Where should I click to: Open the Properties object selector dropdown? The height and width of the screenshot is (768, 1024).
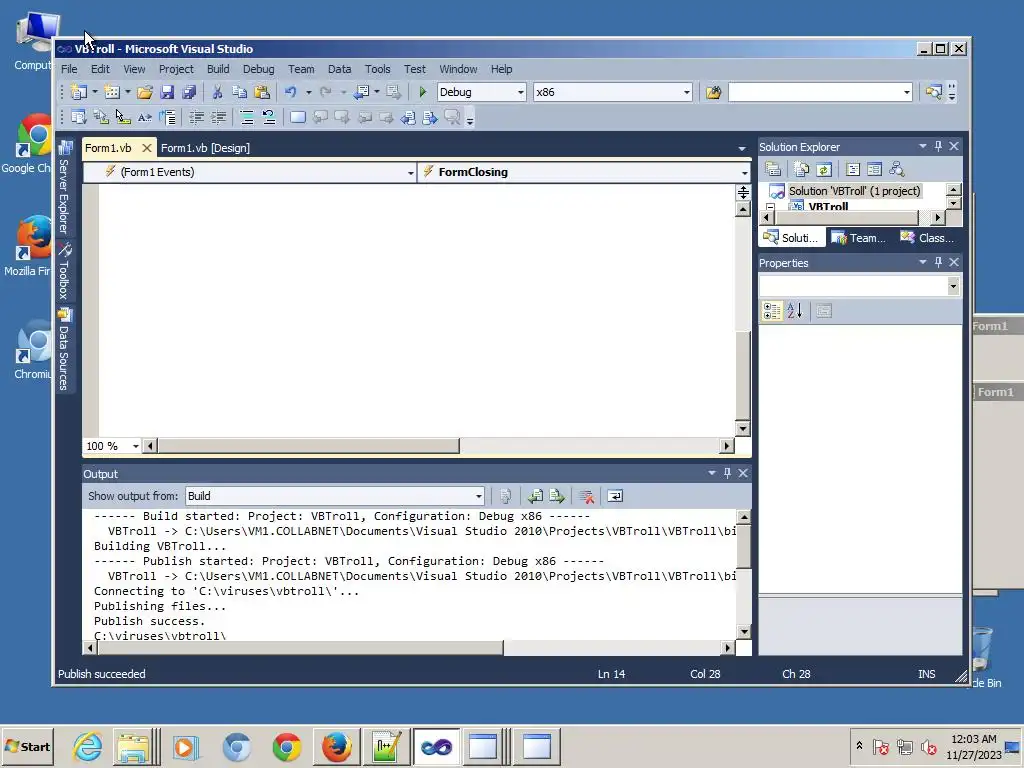pos(953,286)
